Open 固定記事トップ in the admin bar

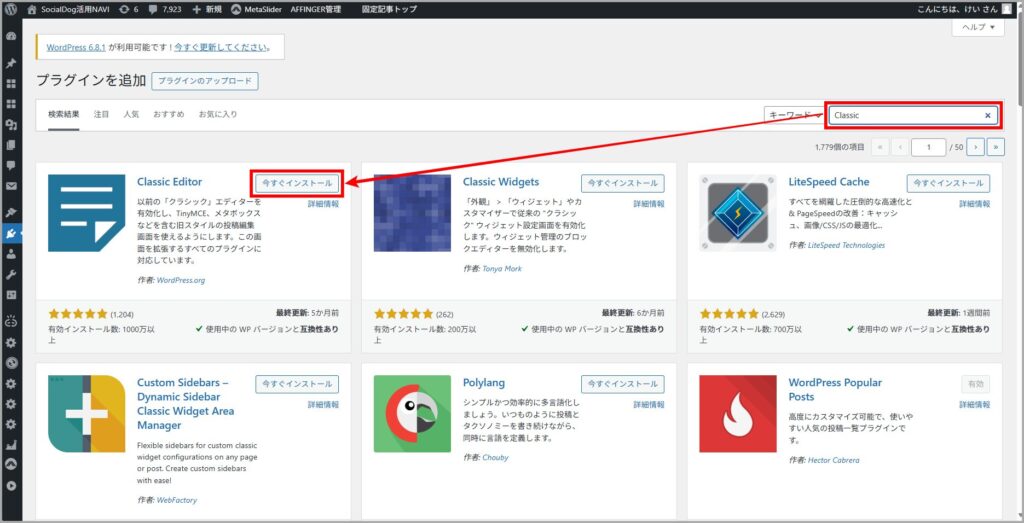tap(387, 10)
